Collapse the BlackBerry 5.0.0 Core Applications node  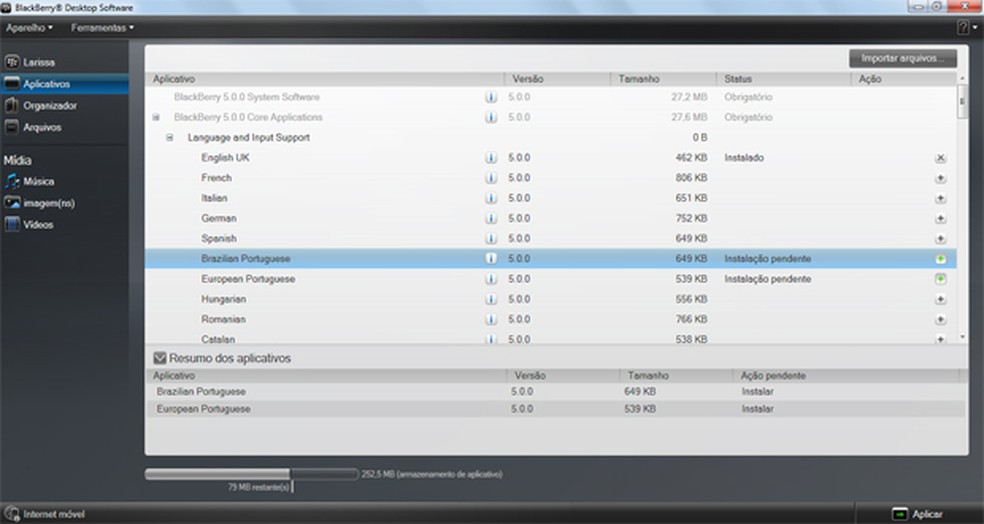click(x=156, y=117)
